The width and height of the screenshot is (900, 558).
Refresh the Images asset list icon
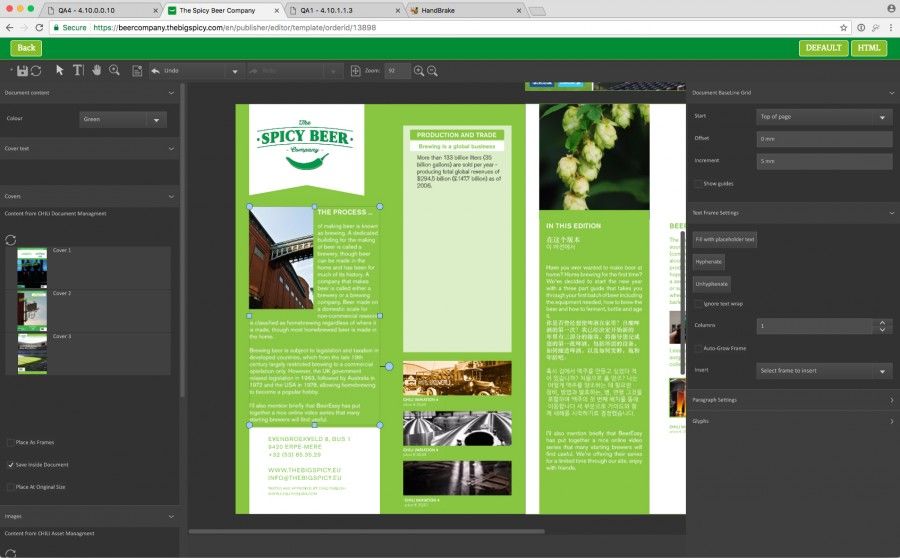(x=10, y=553)
